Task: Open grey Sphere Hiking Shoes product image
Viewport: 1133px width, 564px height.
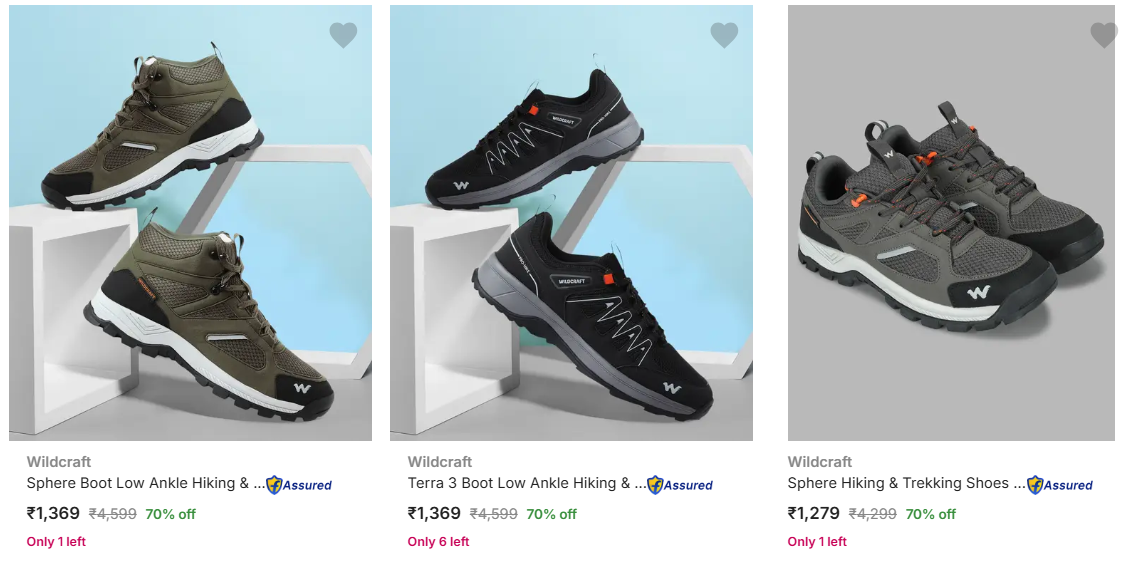Action: tap(951, 223)
